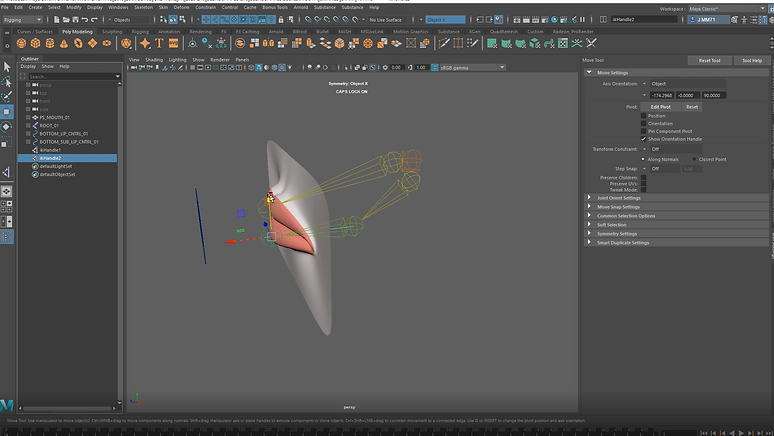Click the Outliner Search field

point(72,77)
